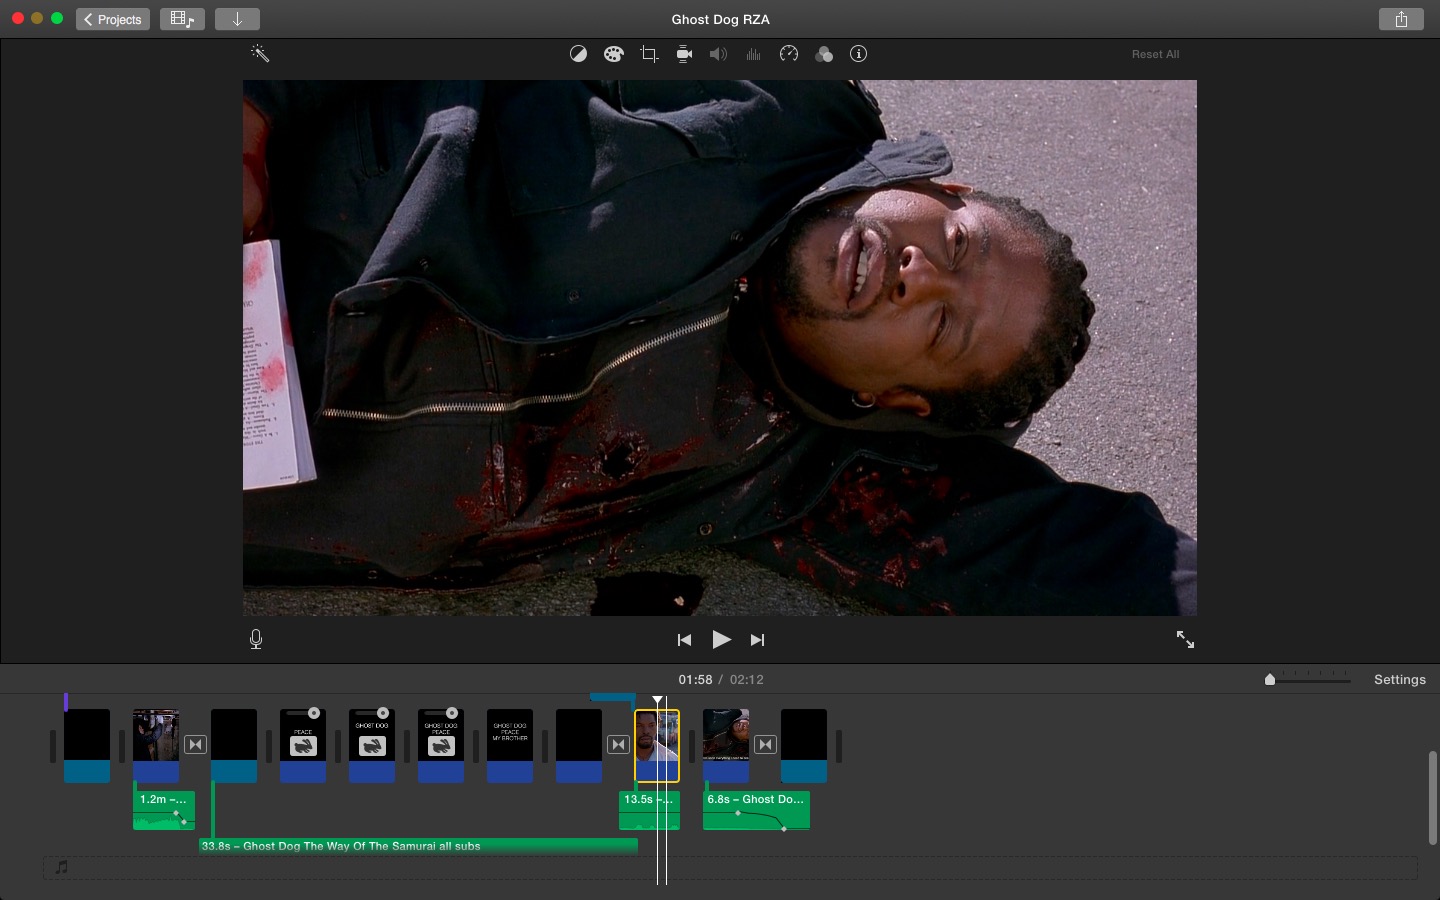Click the magic wand auto-enhance icon

[260, 54]
